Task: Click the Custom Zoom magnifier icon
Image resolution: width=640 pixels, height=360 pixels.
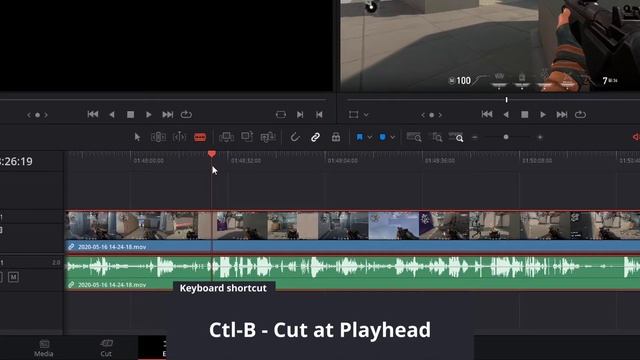Action: tap(456, 137)
